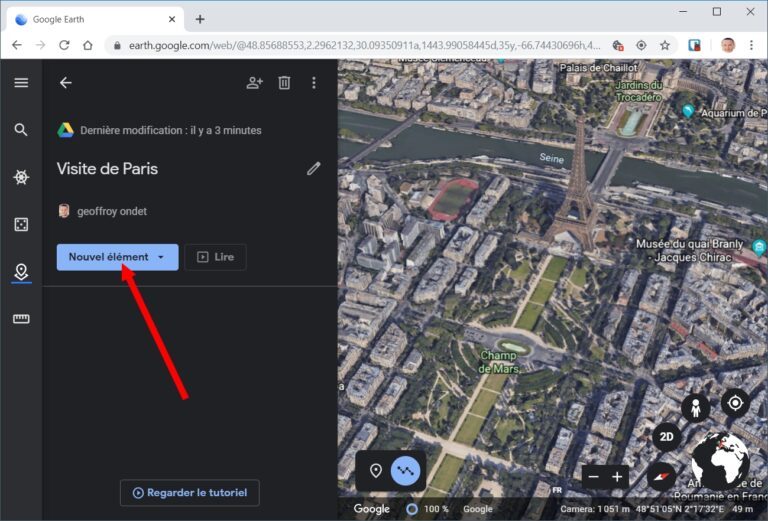Viewport: 768px width, 521px height.
Task: Select the measure ruler tool
Action: pyautogui.click(x=21, y=319)
